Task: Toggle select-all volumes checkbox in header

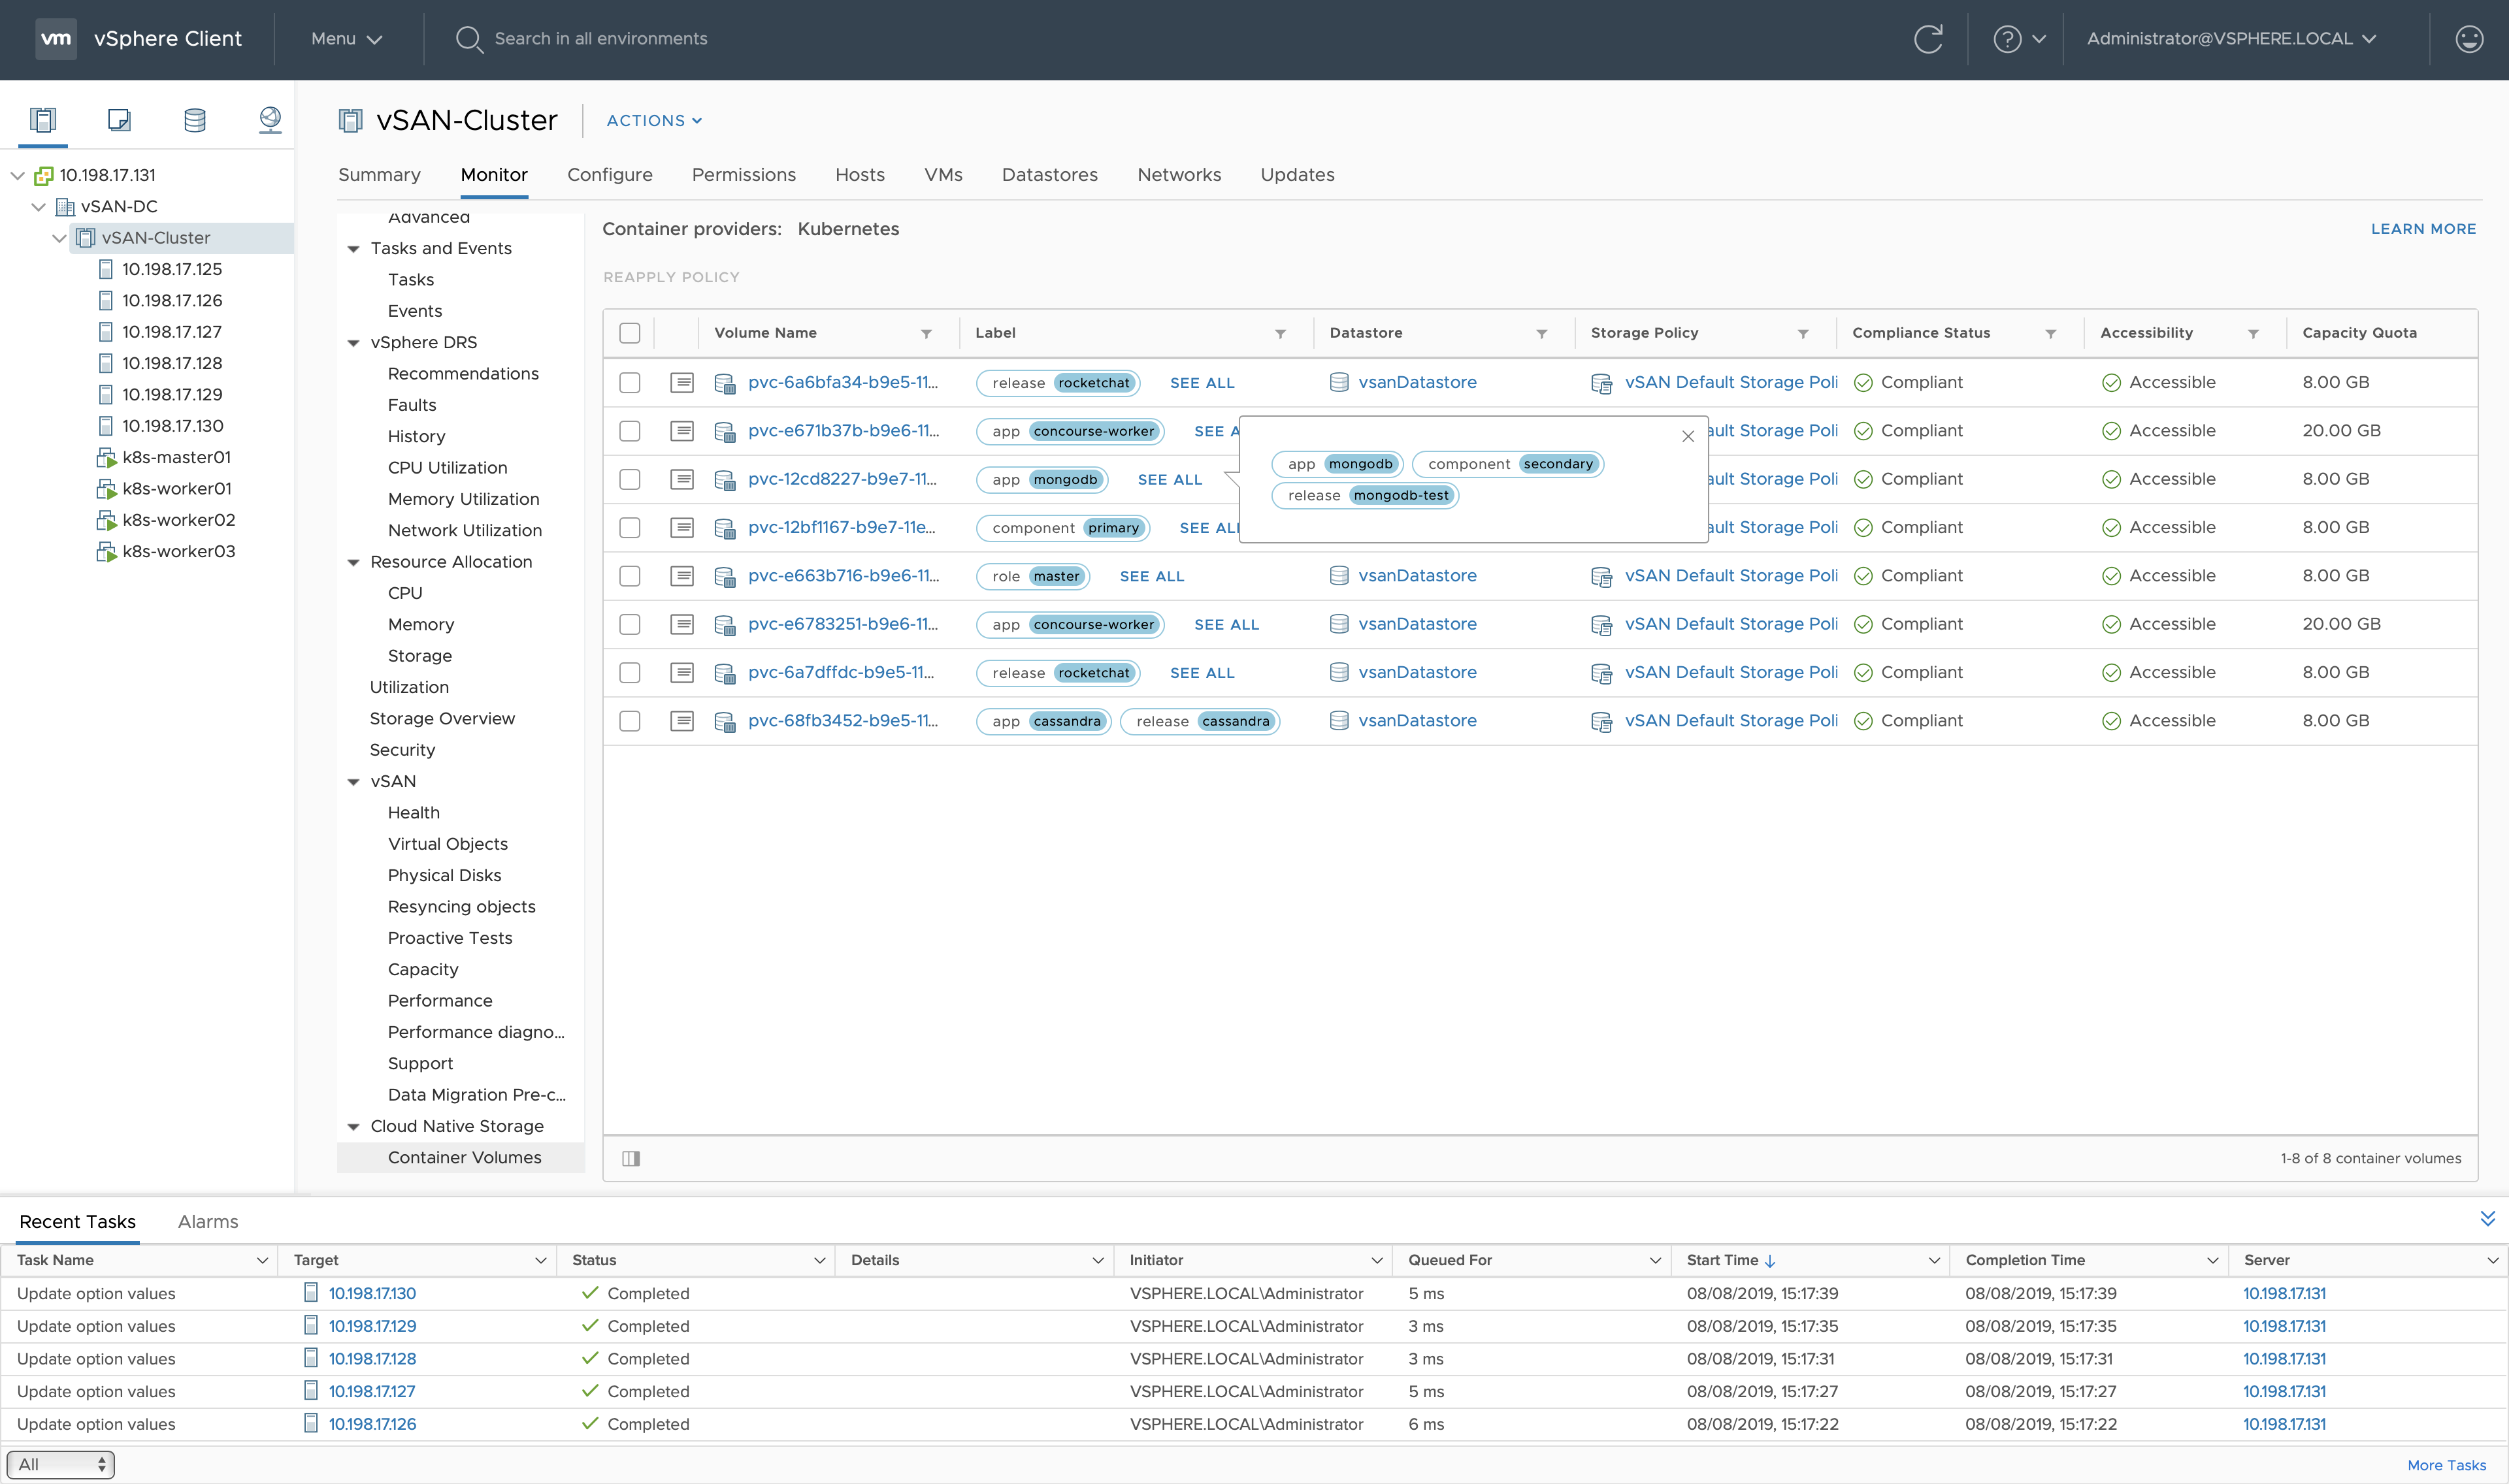Action: [630, 333]
